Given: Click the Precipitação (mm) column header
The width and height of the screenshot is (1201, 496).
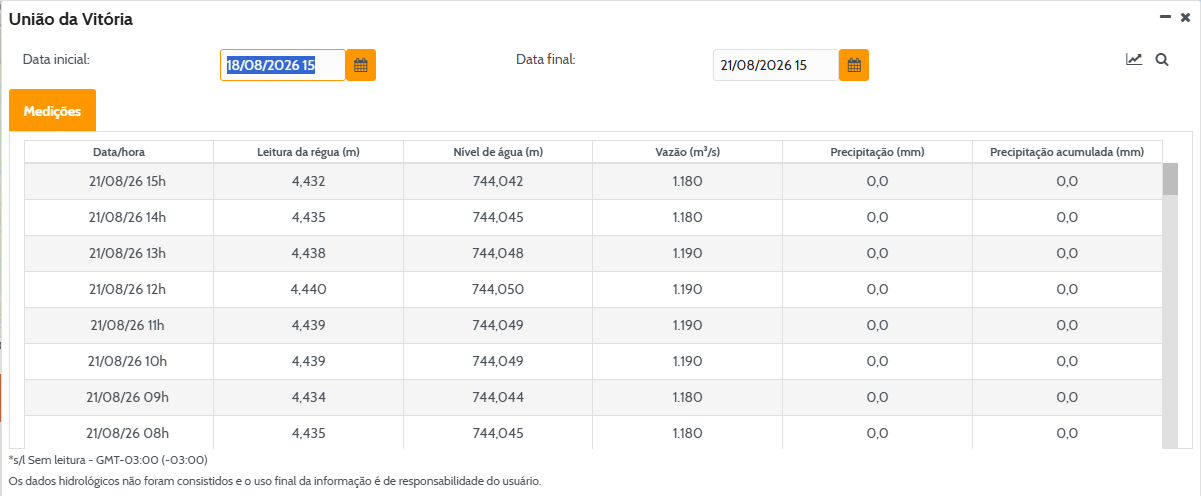Looking at the screenshot, I should [x=877, y=152].
